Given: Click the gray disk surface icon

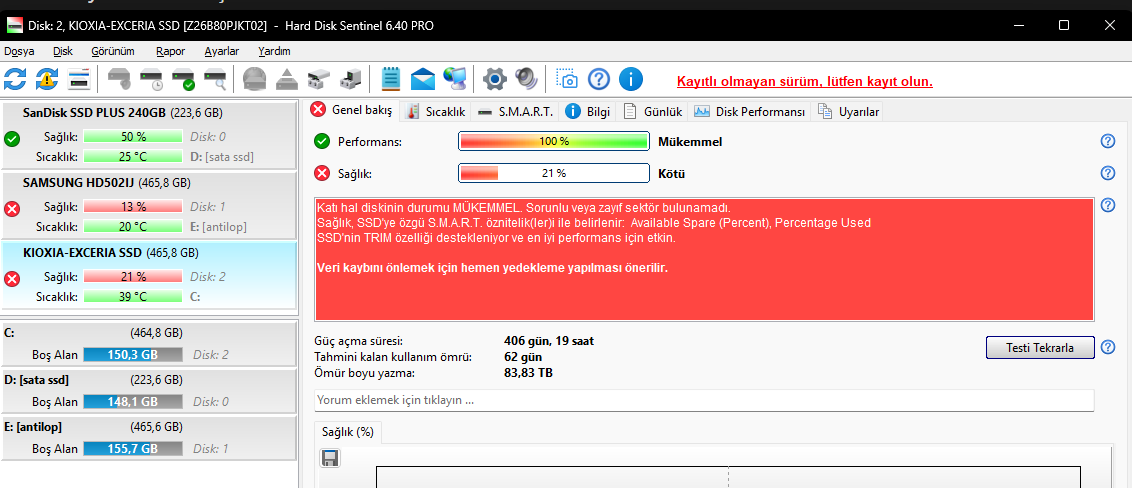Looking at the screenshot, I should pyautogui.click(x=255, y=79).
